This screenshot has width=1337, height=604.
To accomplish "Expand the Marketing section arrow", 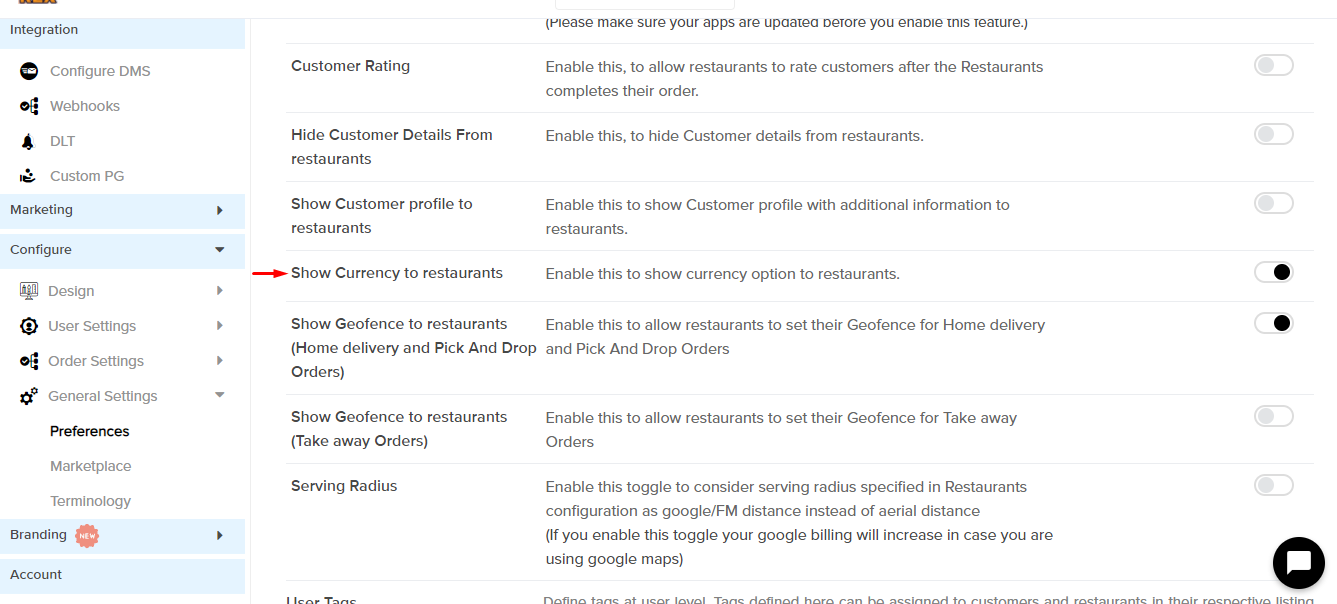I will click(219, 210).
